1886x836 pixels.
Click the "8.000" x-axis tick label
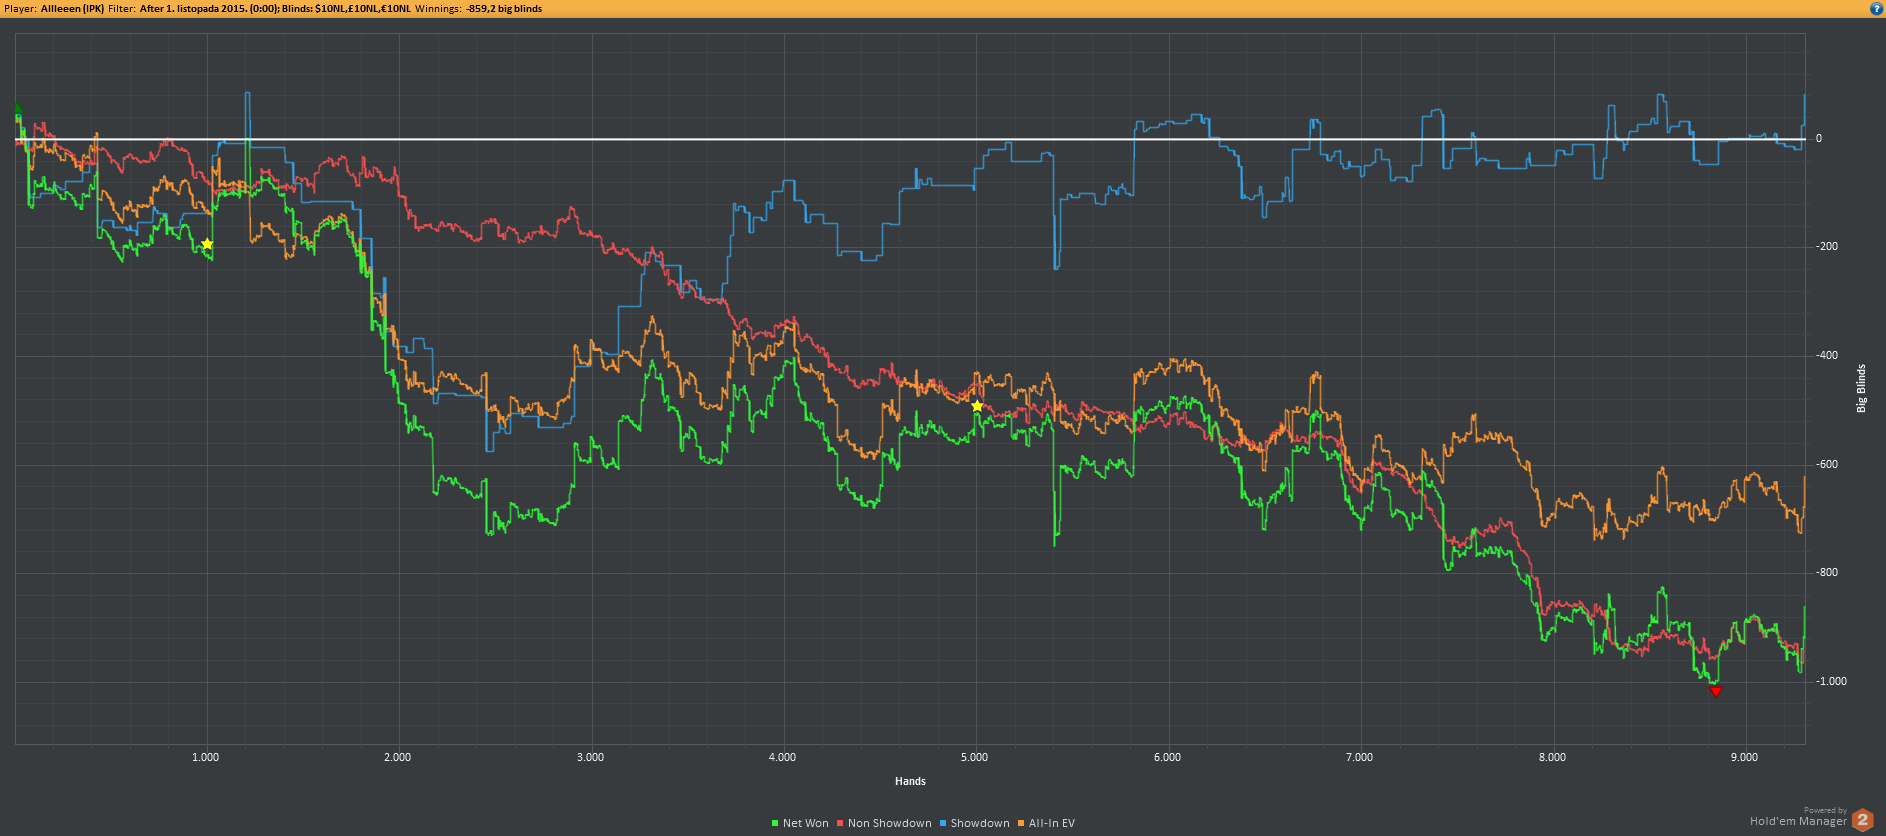pyautogui.click(x=1552, y=757)
